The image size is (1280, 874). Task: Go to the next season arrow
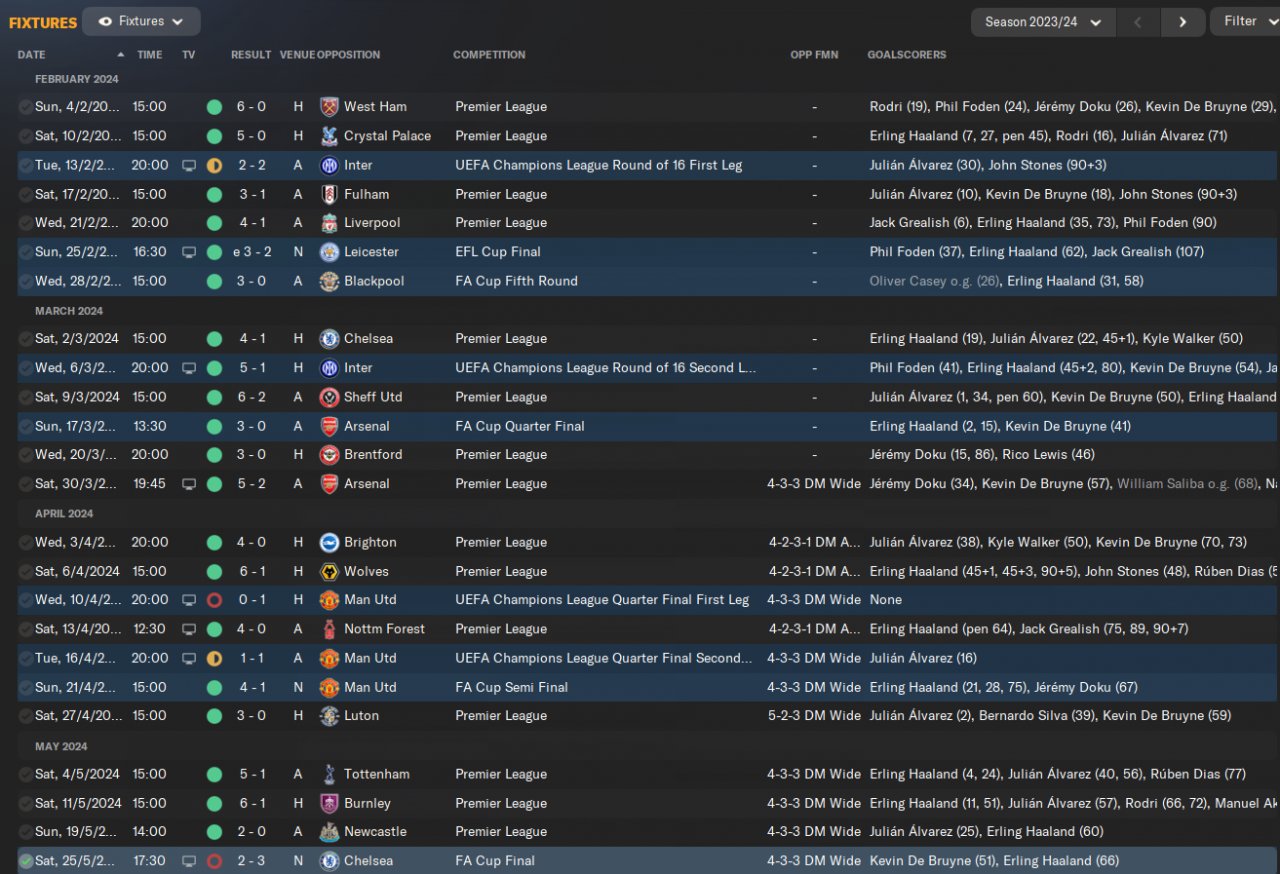point(1183,22)
